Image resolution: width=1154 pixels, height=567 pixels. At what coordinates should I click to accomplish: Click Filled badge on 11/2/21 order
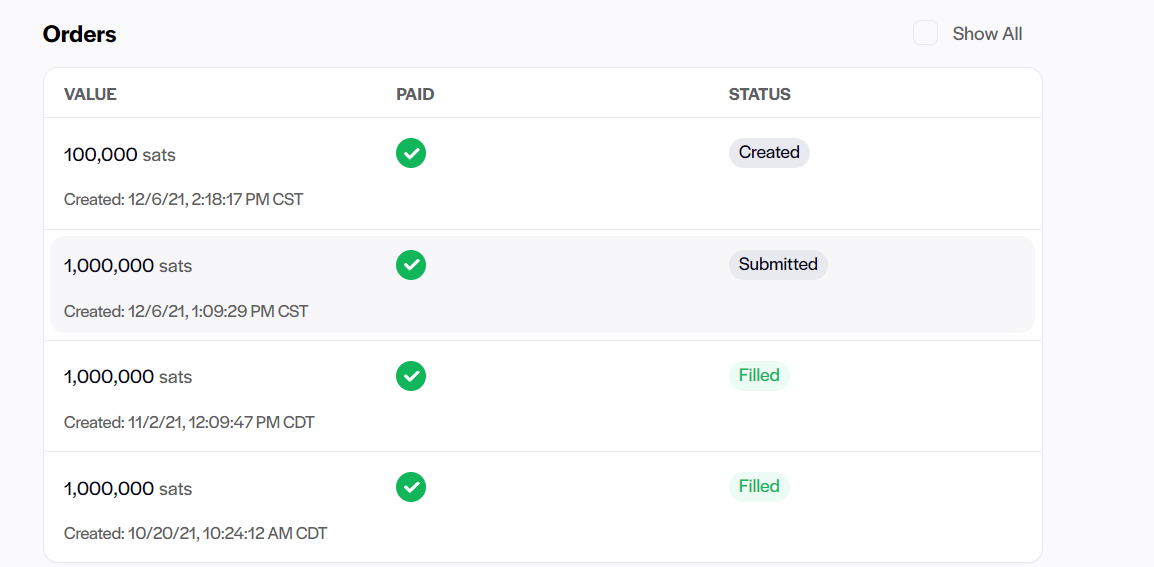759,376
